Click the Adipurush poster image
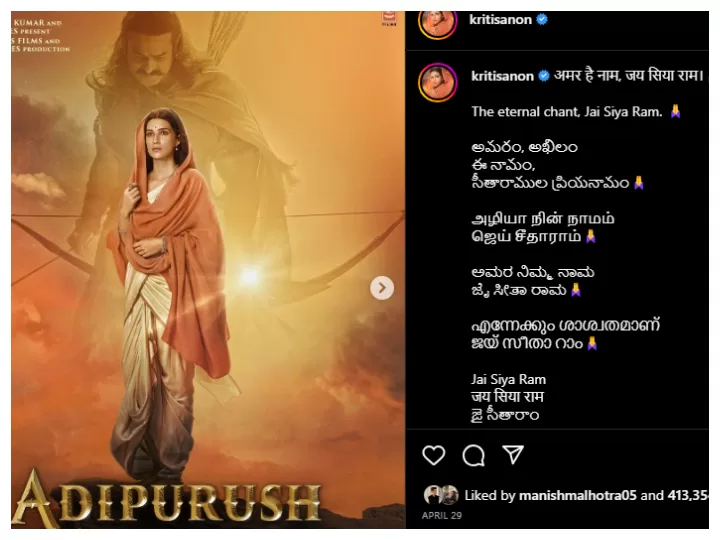The width and height of the screenshot is (720, 540). pos(208,270)
